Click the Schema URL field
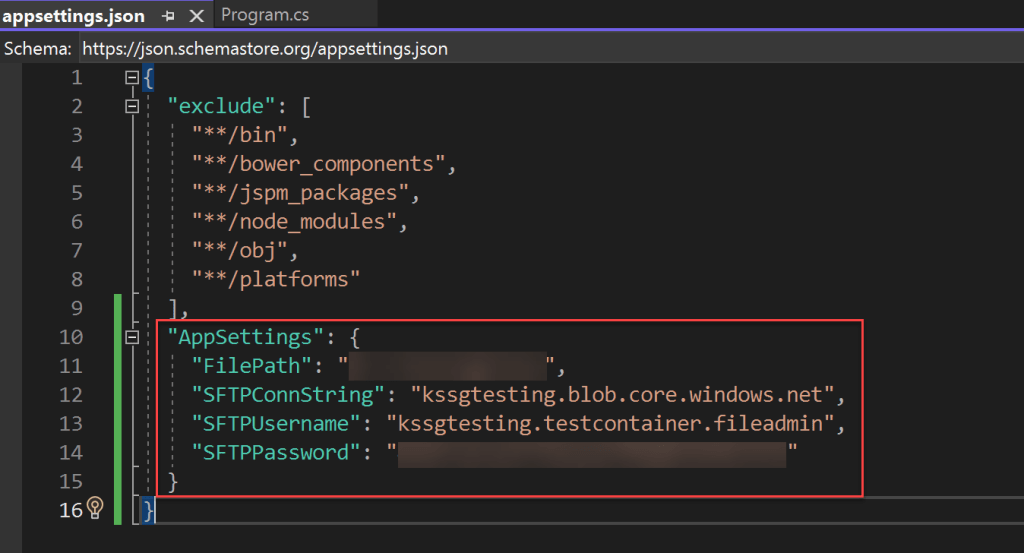This screenshot has width=1024, height=553. click(x=265, y=48)
